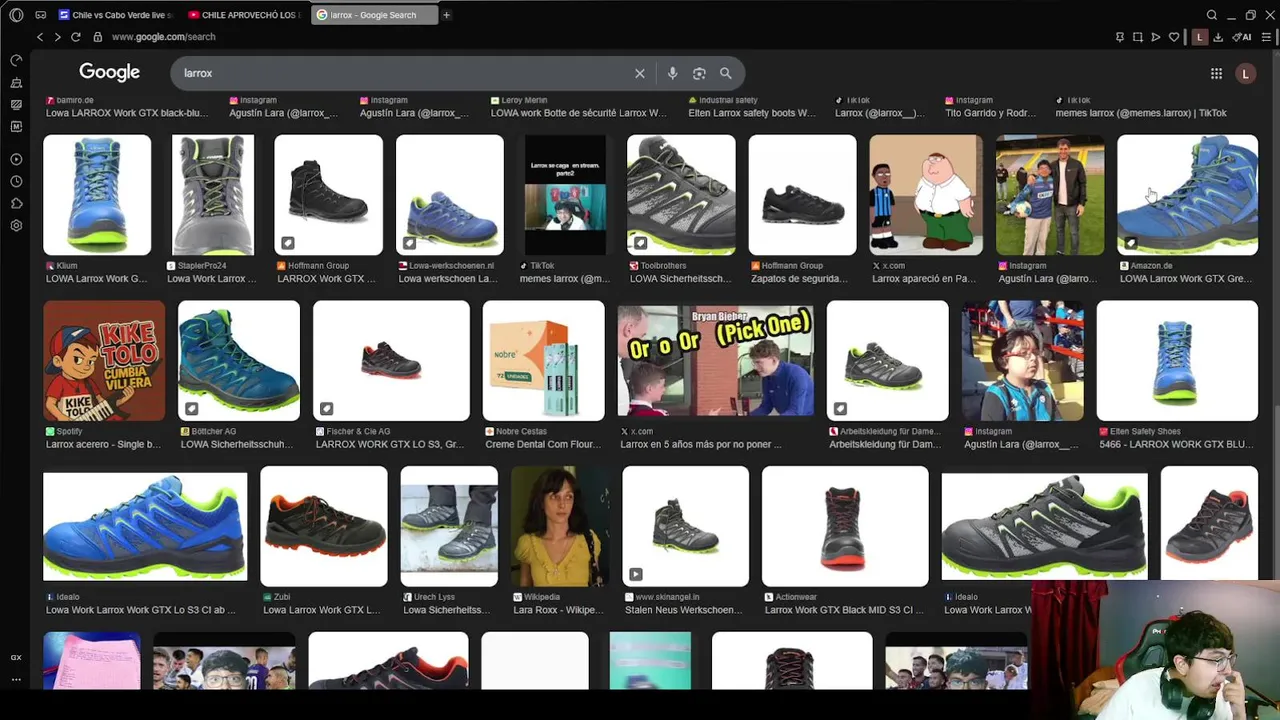
Task: Open the striped panel icon in sidebar
Action: 16,104
